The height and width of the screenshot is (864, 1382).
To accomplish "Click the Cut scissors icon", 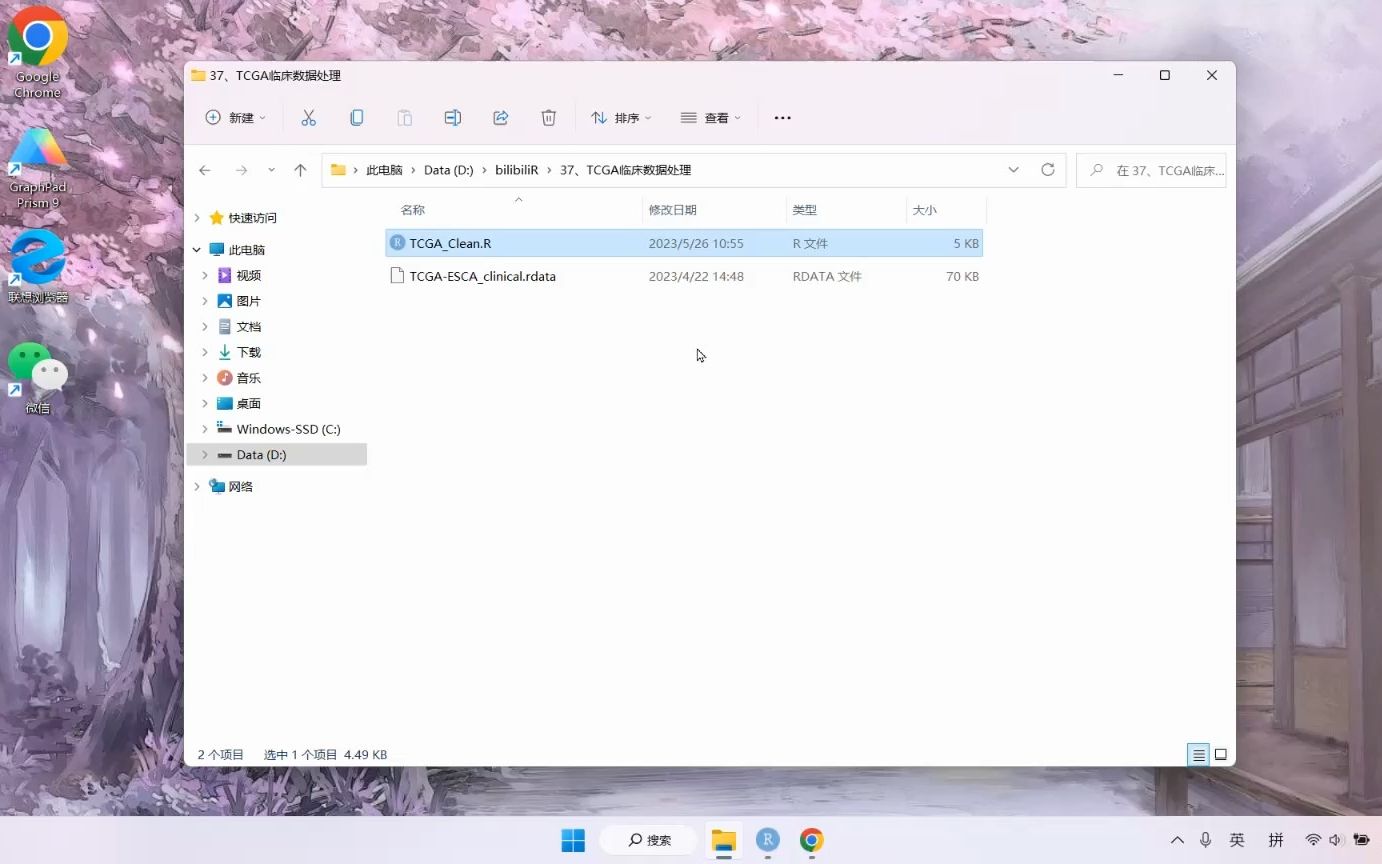I will 308,118.
